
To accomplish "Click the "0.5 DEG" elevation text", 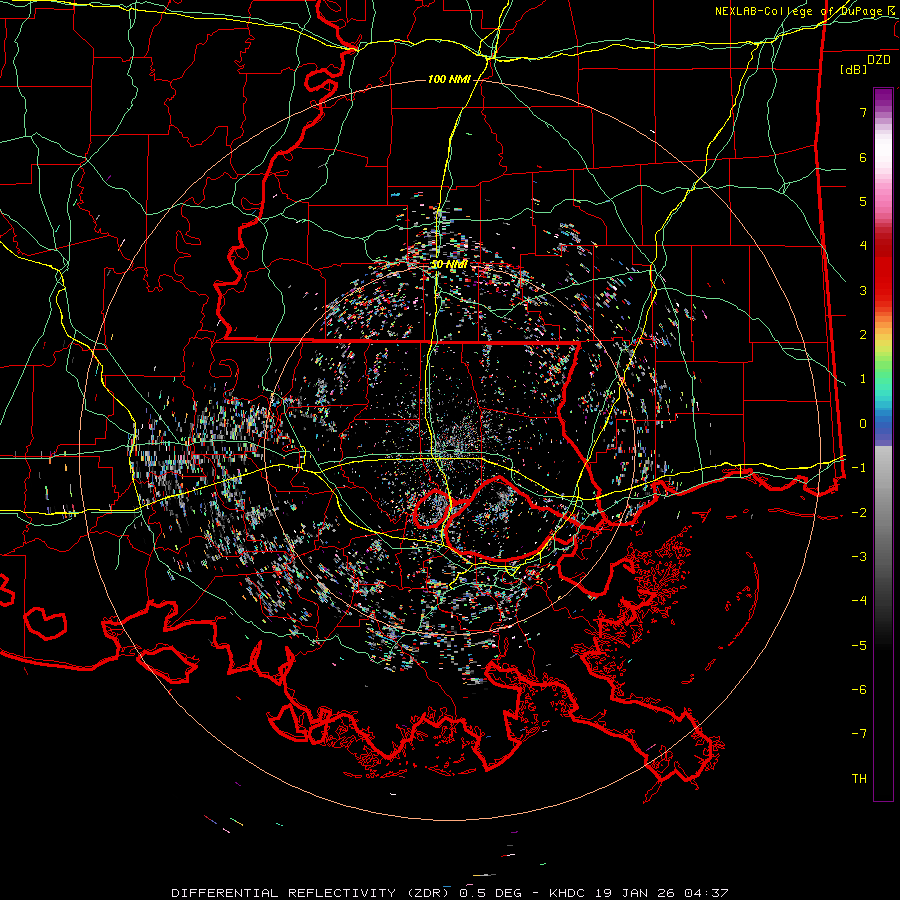I will [x=490, y=893].
